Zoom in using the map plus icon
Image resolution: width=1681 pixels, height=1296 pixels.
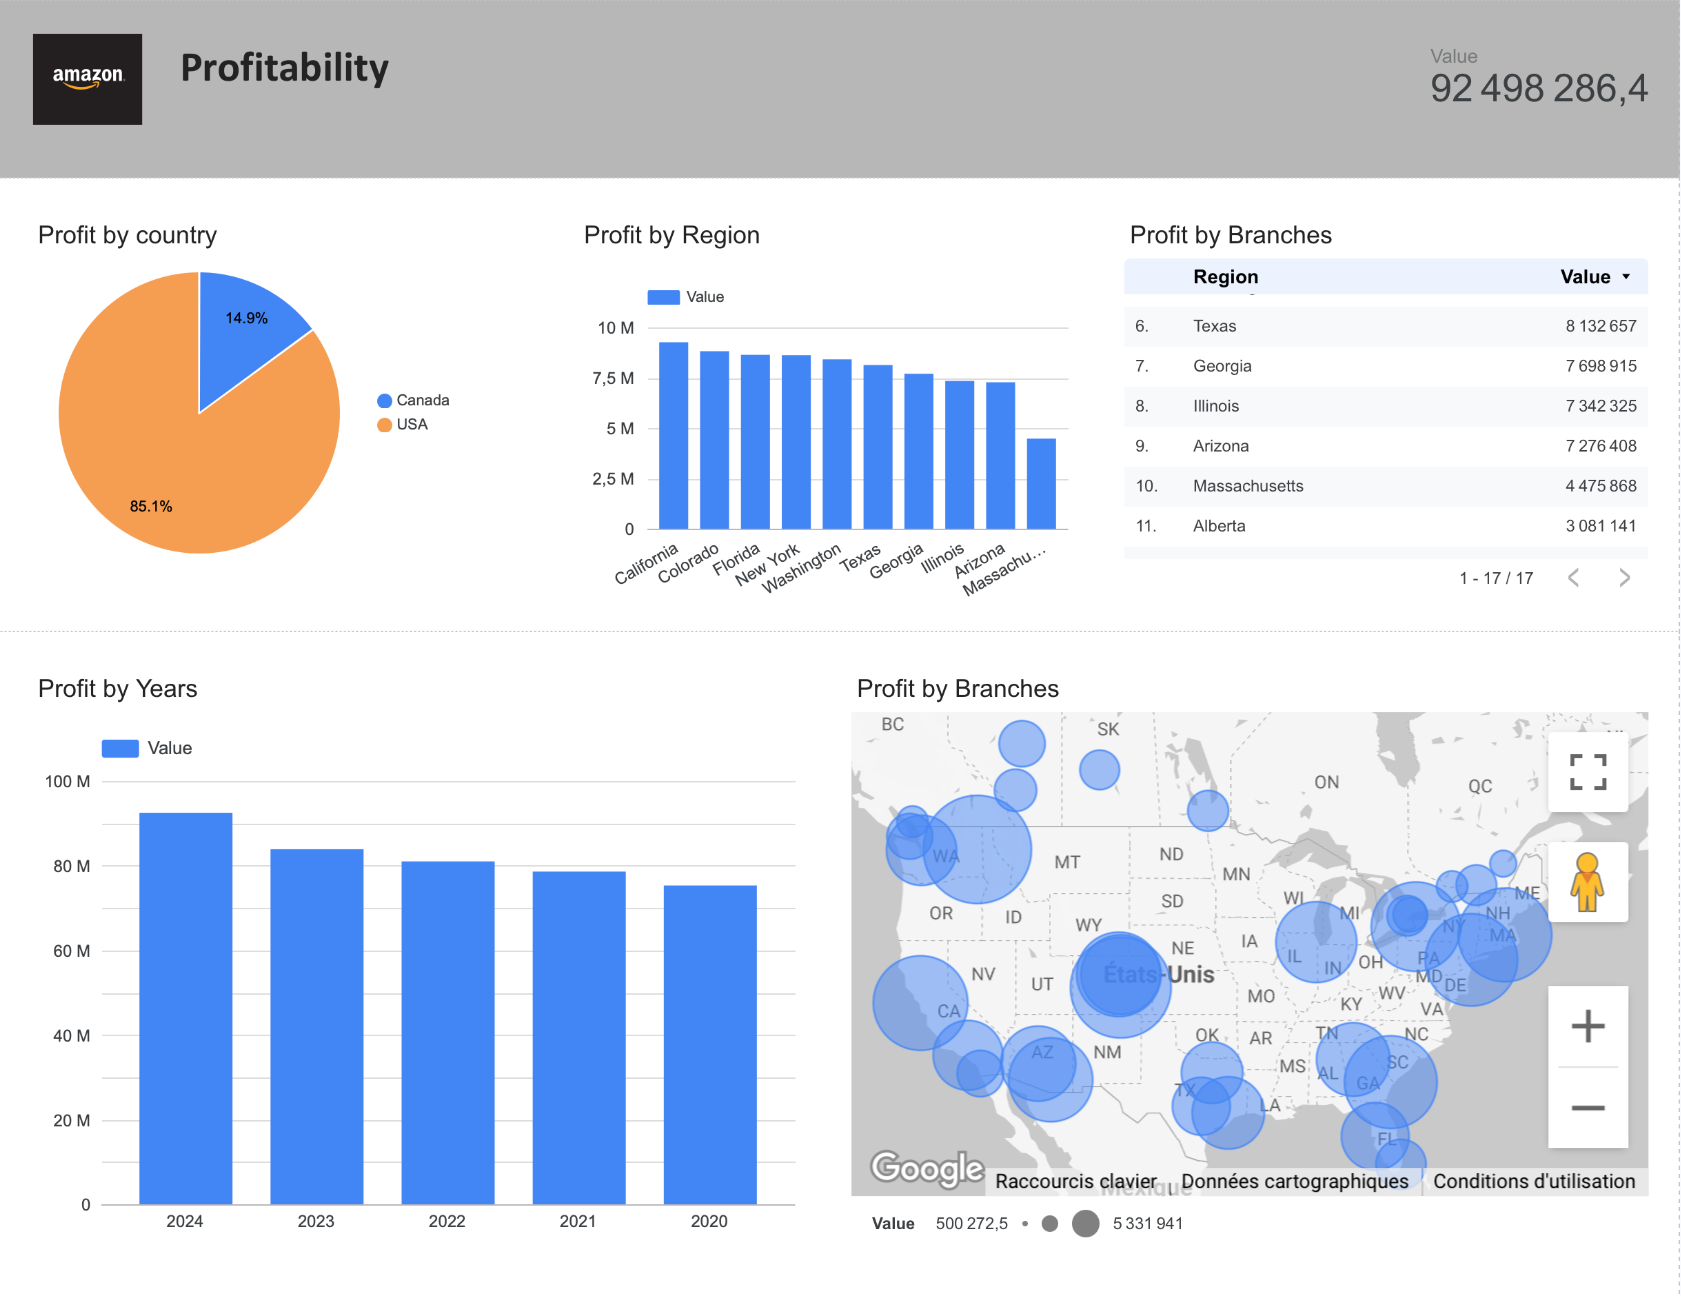pos(1588,1024)
